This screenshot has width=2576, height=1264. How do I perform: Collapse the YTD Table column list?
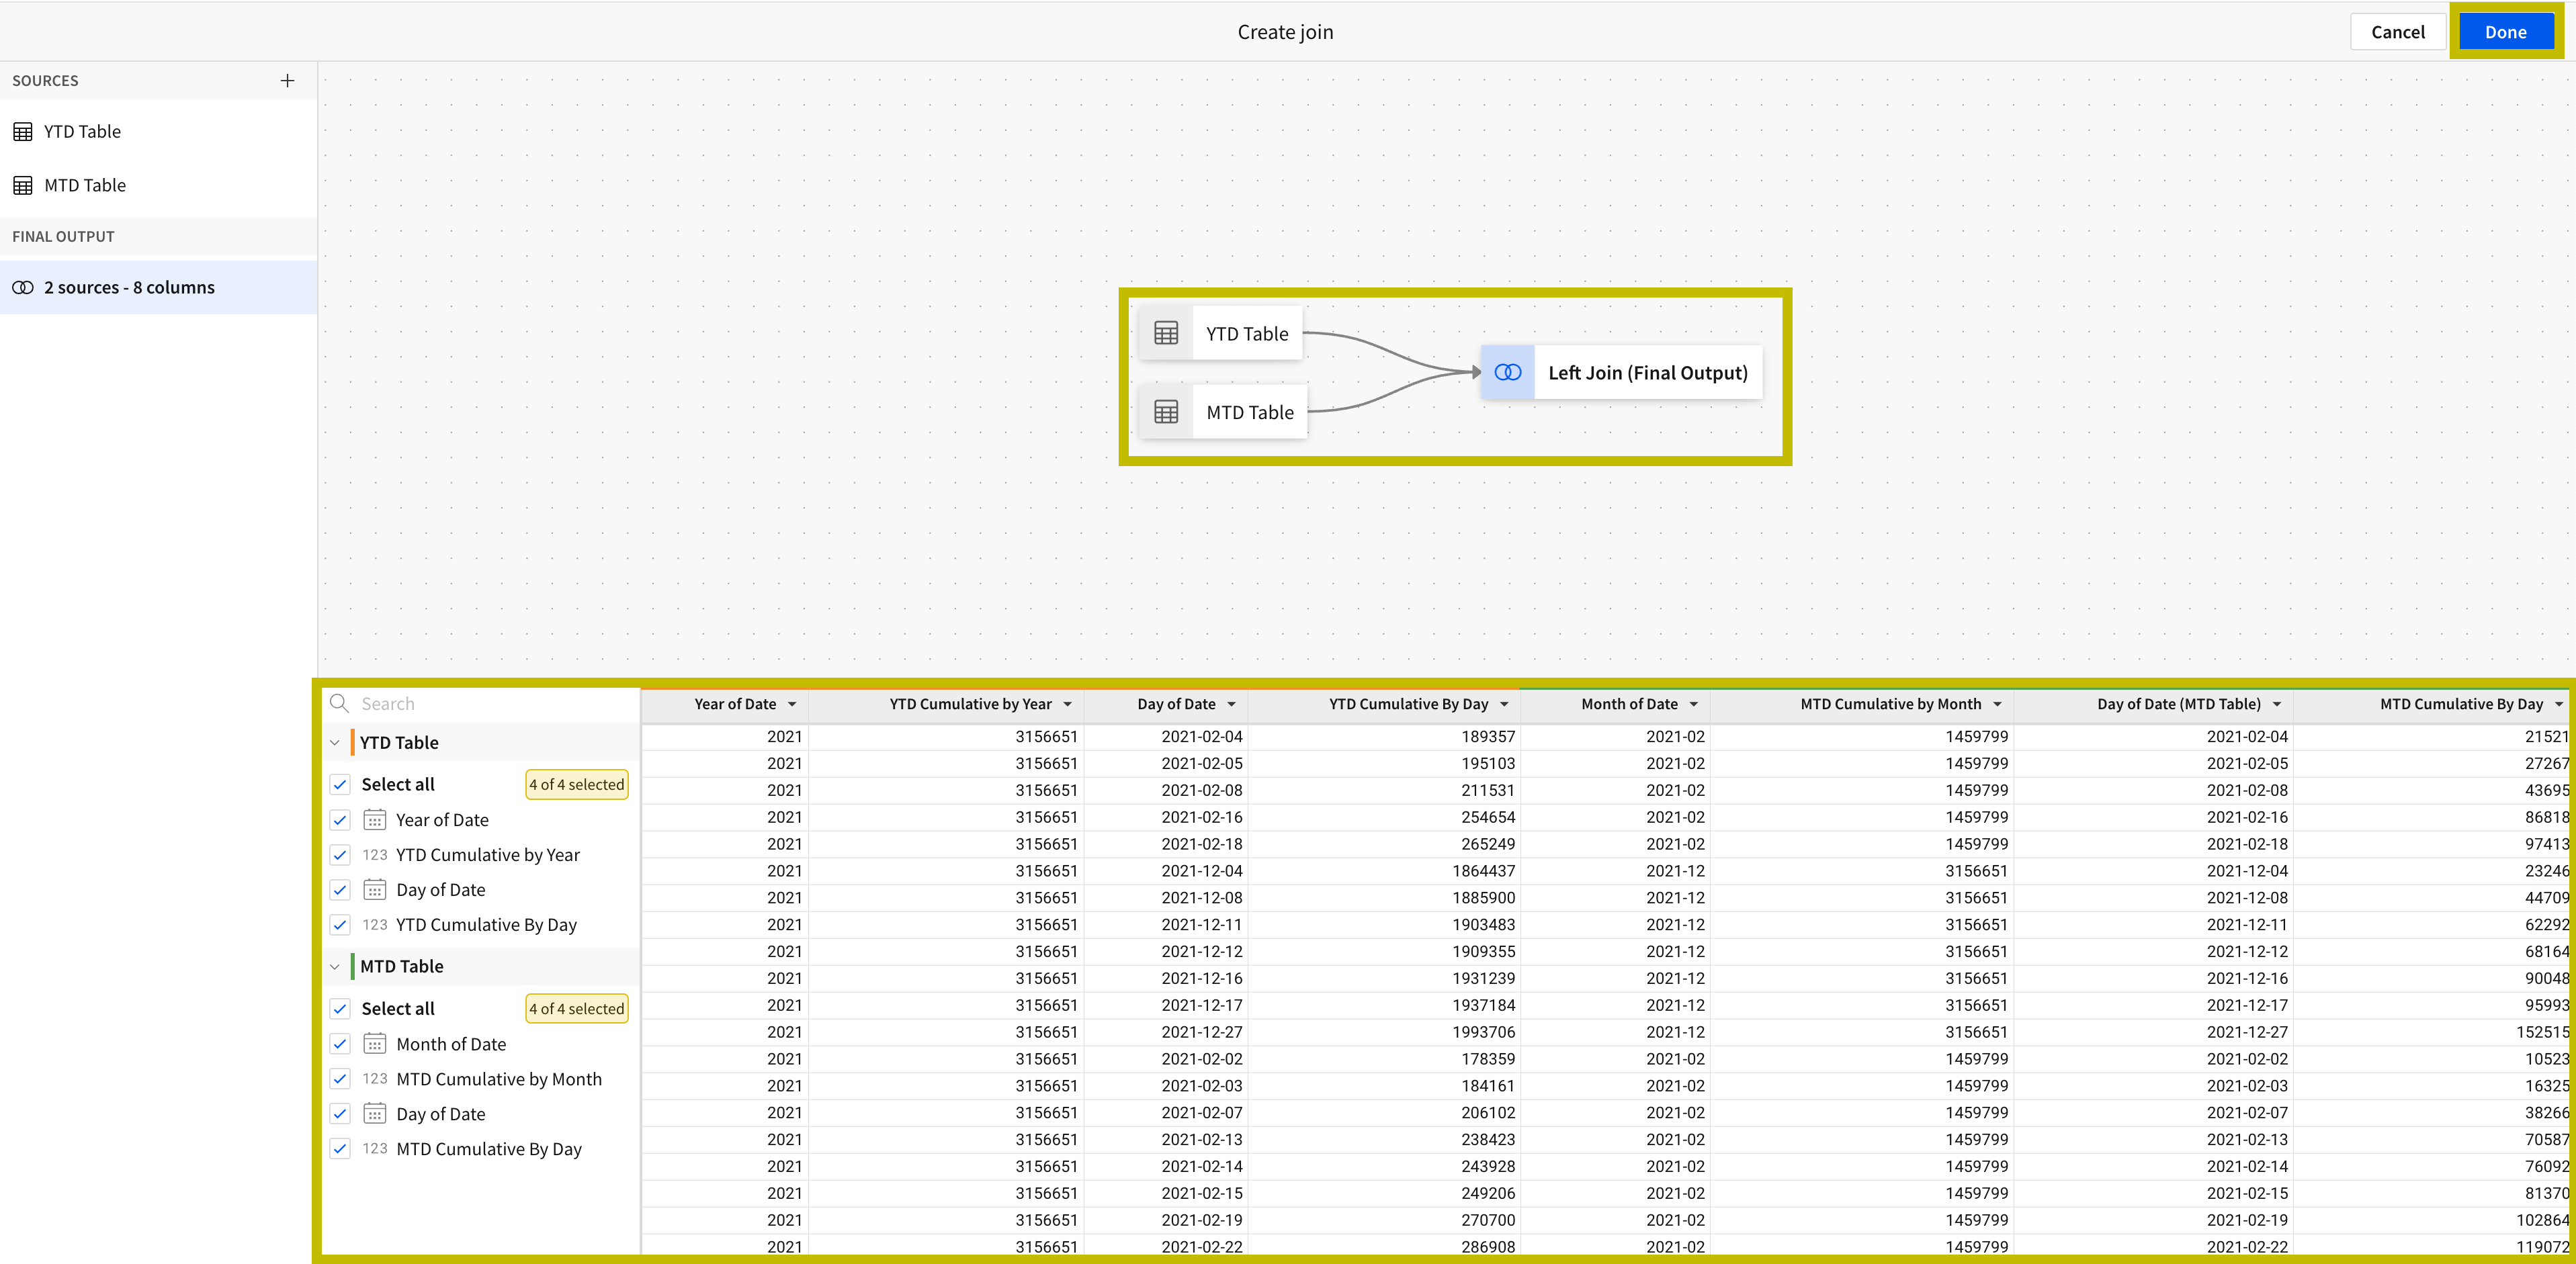point(335,742)
